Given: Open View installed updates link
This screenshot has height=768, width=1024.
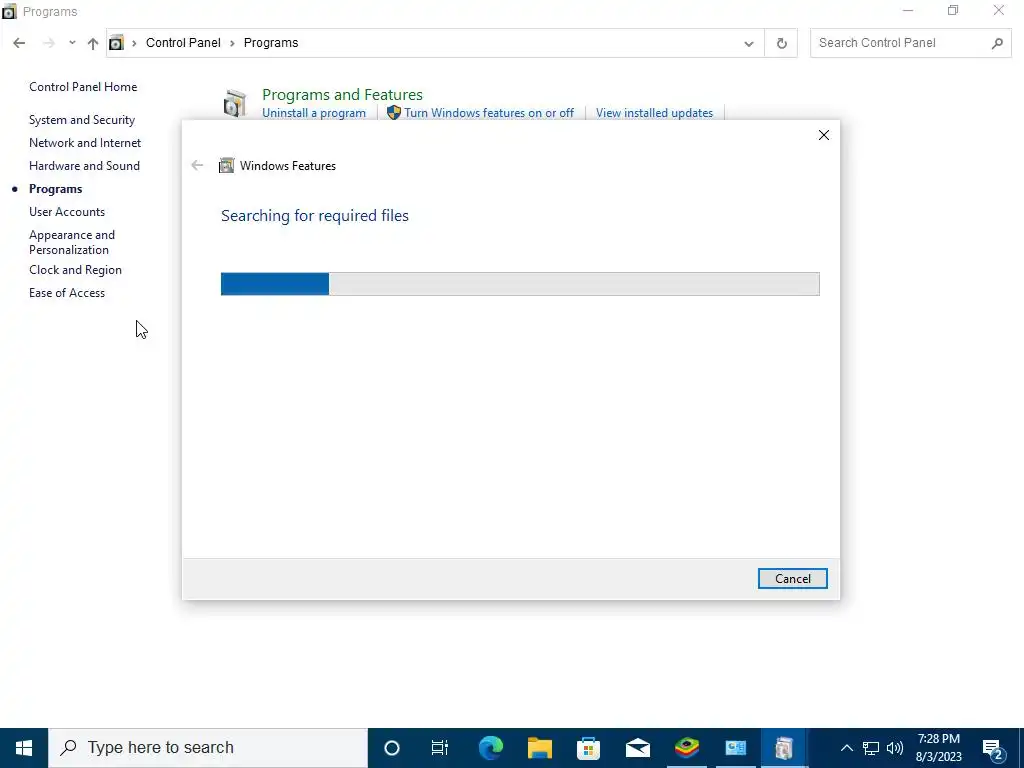Looking at the screenshot, I should 654,113.
